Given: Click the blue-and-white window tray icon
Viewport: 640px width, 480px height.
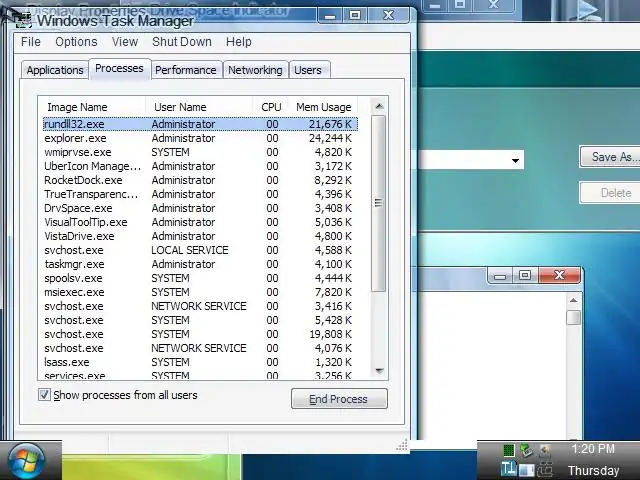Looking at the screenshot, I should 527,469.
